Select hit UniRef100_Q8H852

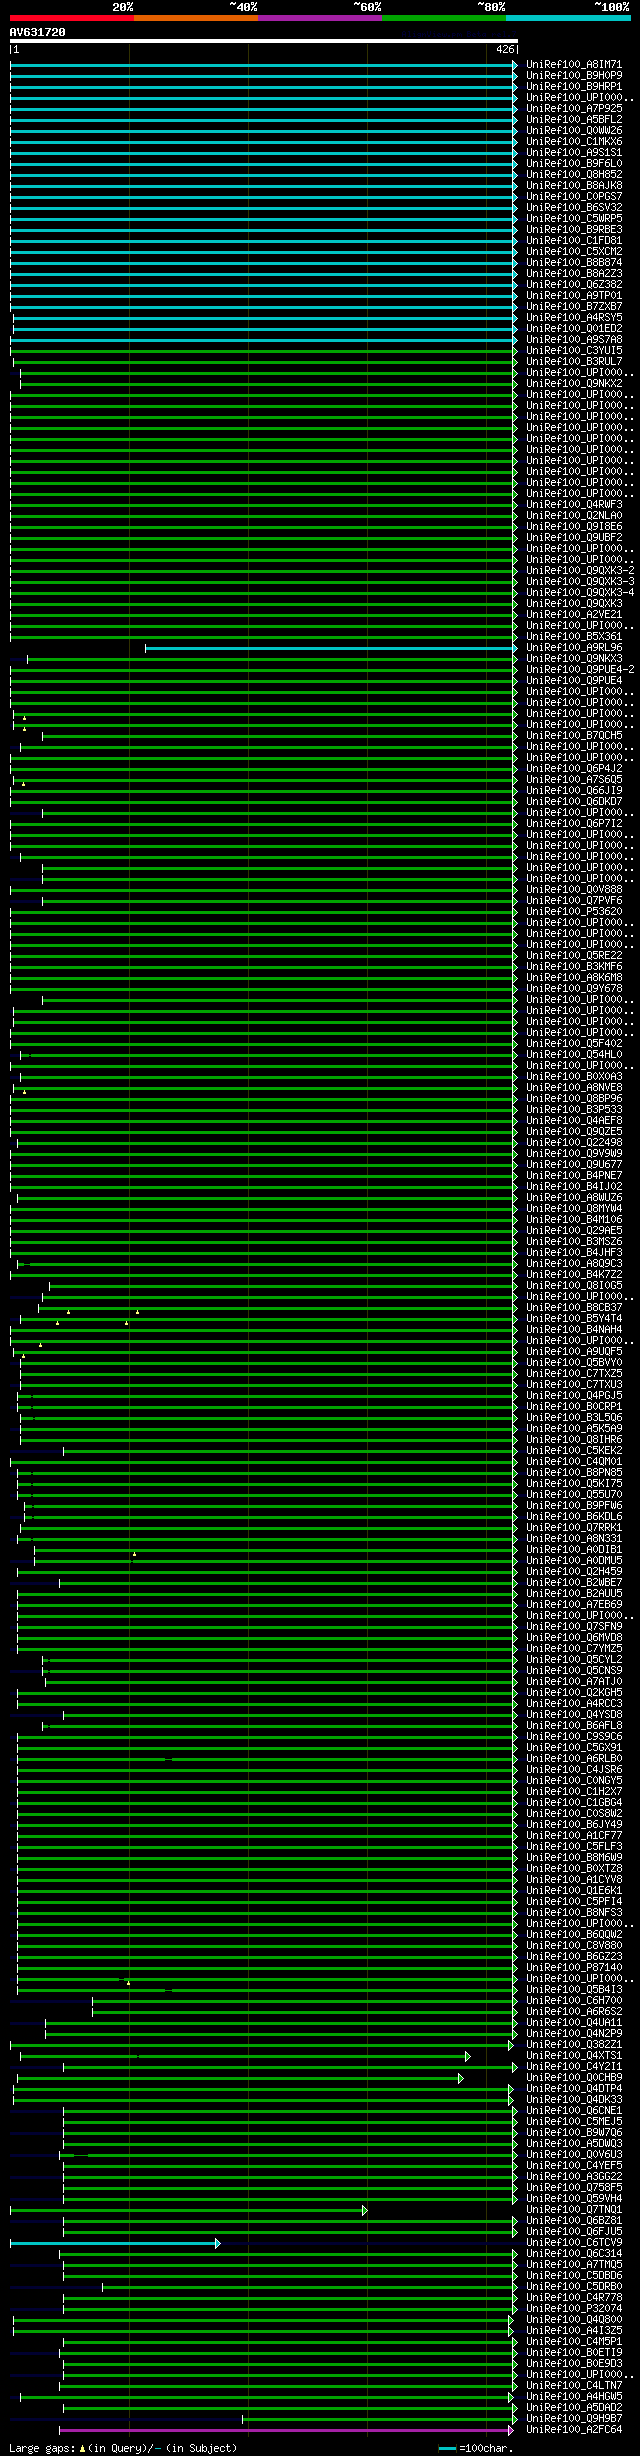(x=574, y=175)
